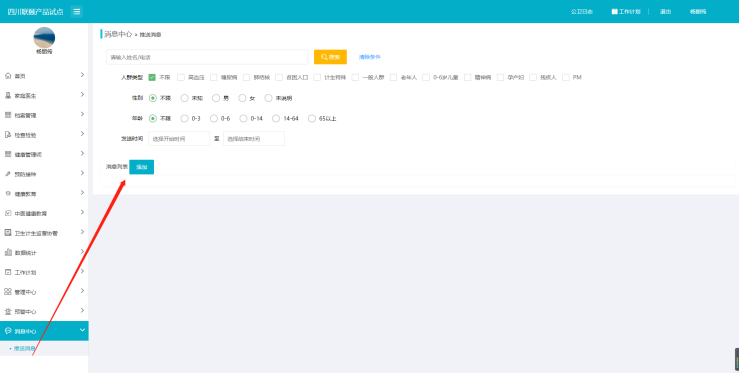
Task: Click the 预警中心 alarm icon in sidebar
Action: pos(8,311)
